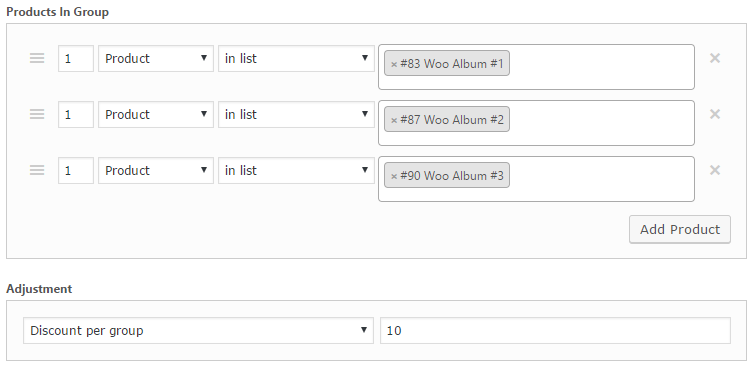This screenshot has width=754, height=372.
Task: Click the drag handle of the Woo Album #3 row
Action: pyautogui.click(x=37, y=170)
